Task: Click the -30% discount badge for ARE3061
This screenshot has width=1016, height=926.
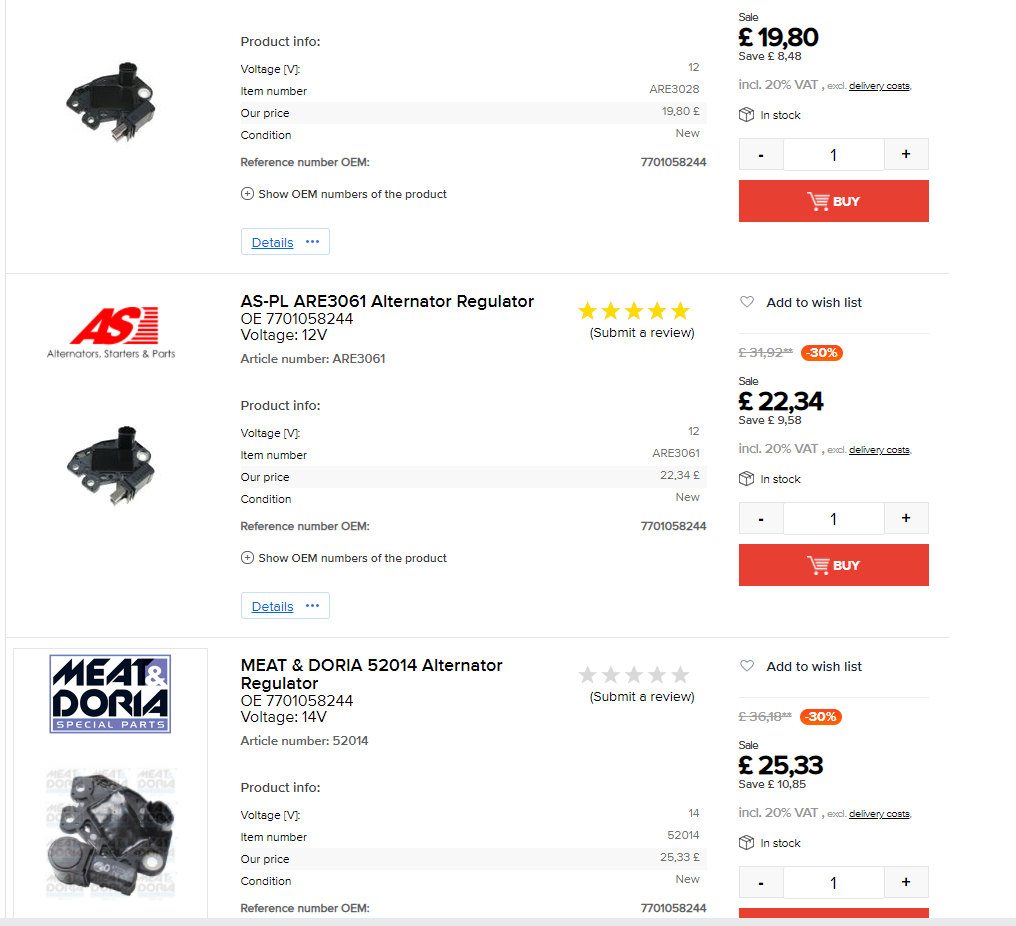Action: point(821,353)
